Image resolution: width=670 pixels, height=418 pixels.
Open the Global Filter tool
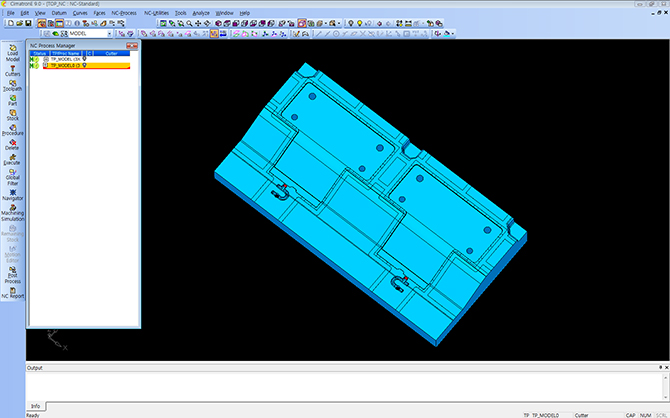[x=12, y=178]
